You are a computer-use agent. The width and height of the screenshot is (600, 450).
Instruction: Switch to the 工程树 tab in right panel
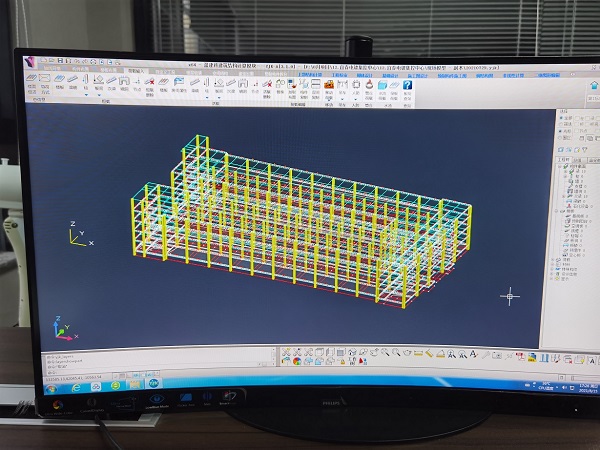(x=564, y=157)
